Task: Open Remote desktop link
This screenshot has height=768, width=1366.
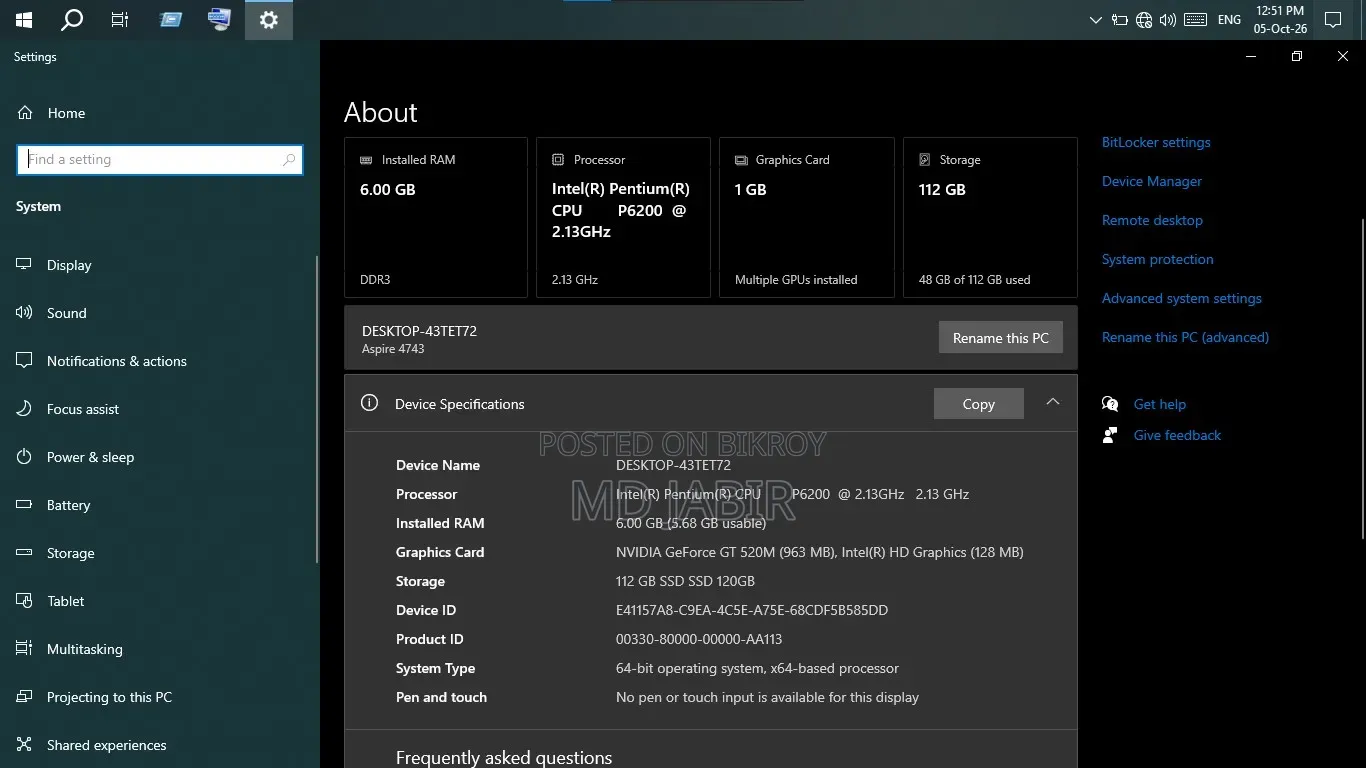Action: (x=1152, y=220)
